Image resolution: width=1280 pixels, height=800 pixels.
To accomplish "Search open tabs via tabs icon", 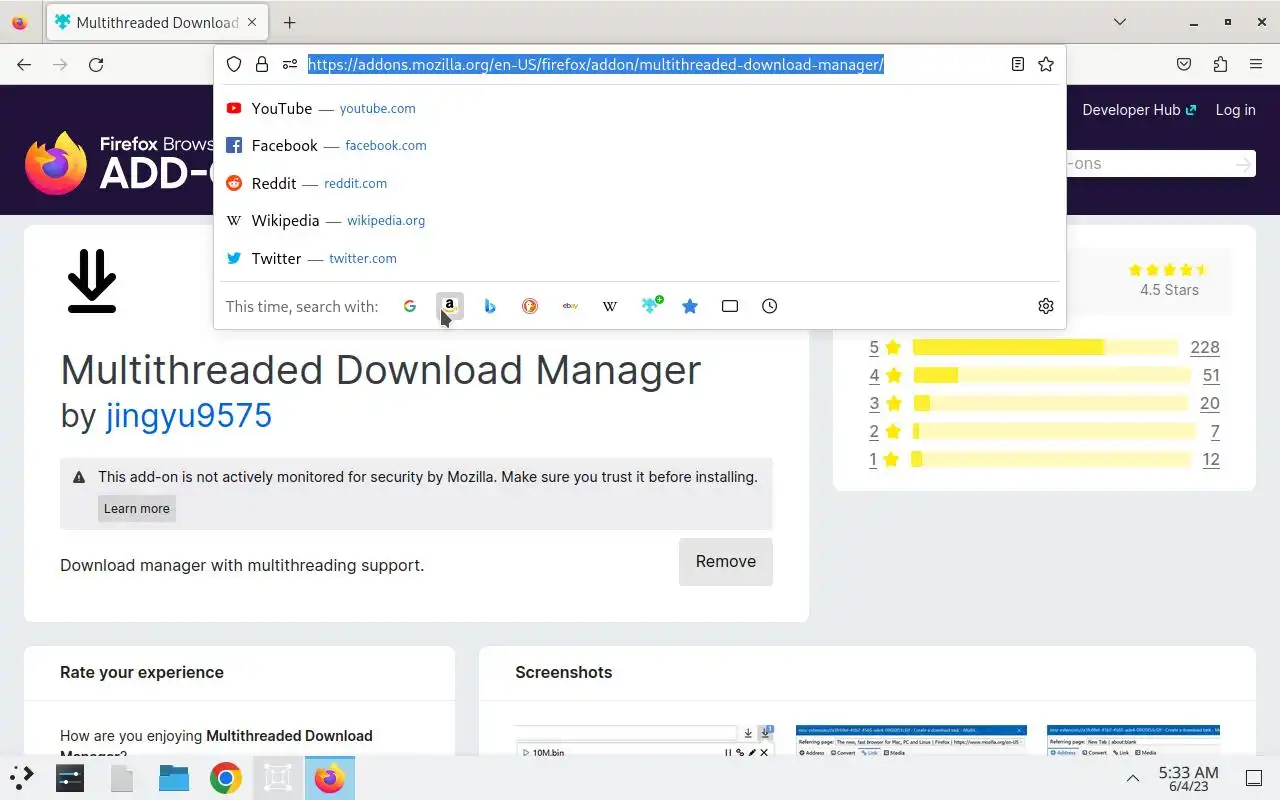I will pos(730,306).
